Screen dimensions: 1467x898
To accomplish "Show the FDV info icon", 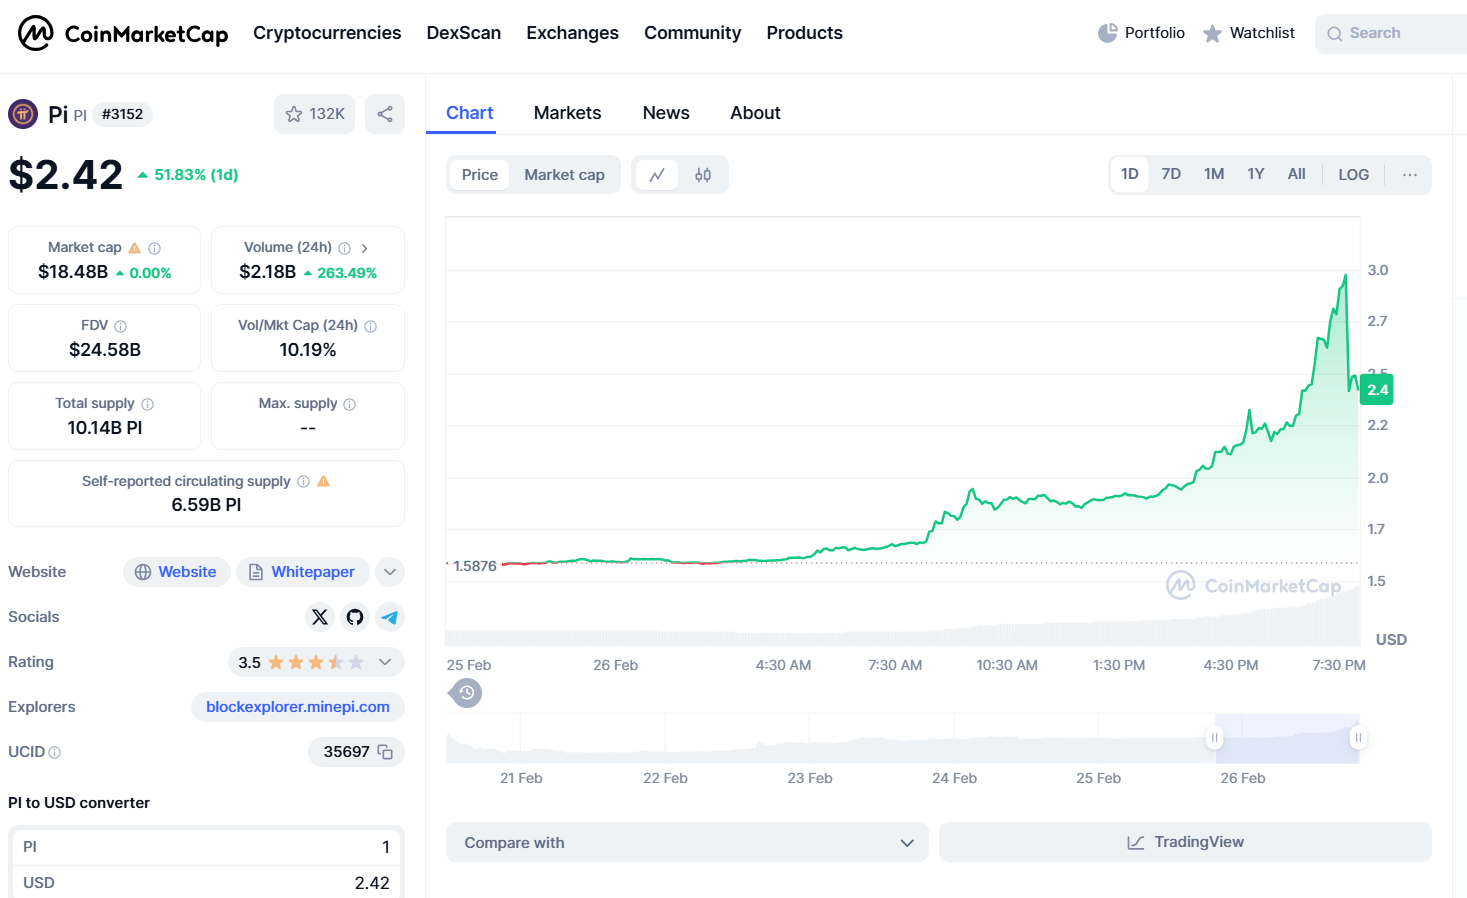I will pyautogui.click(x=120, y=326).
